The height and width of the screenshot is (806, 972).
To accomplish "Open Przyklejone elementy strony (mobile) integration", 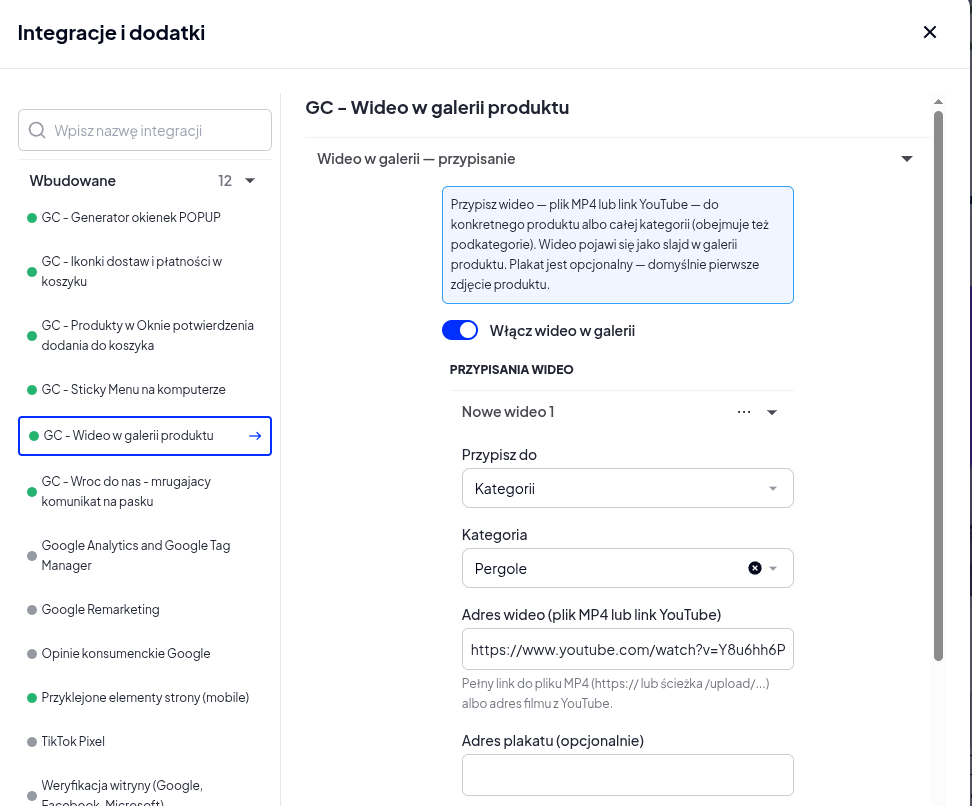I will pyautogui.click(x=145, y=698).
